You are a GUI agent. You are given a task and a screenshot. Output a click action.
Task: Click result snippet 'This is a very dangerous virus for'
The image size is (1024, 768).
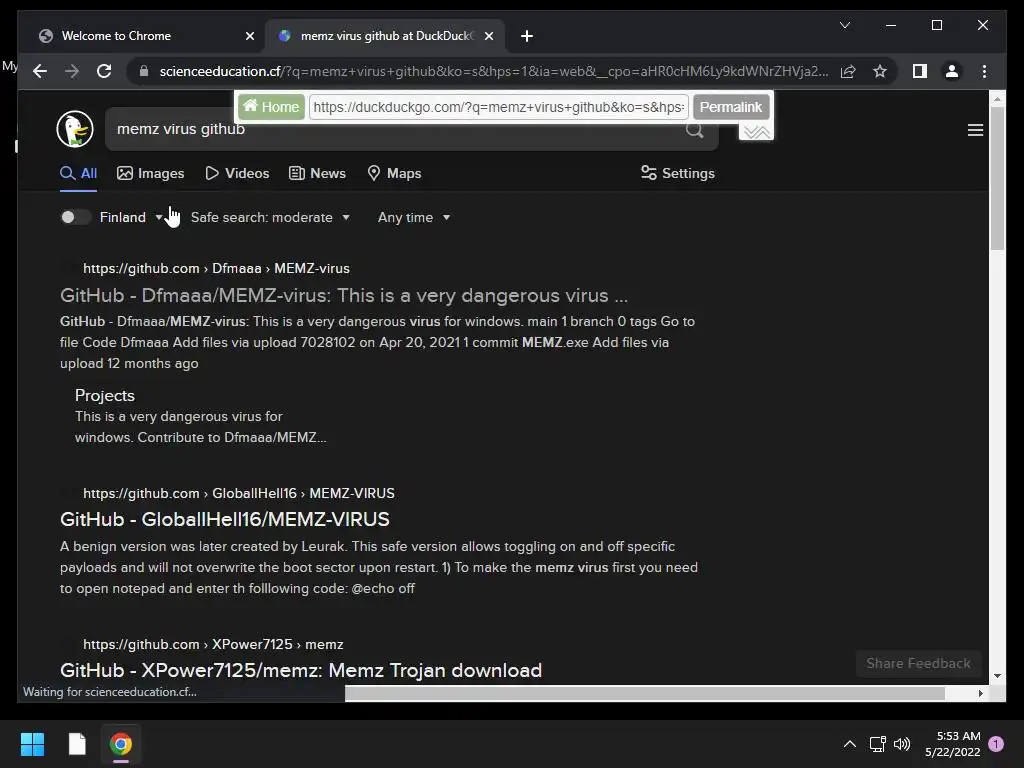(178, 416)
